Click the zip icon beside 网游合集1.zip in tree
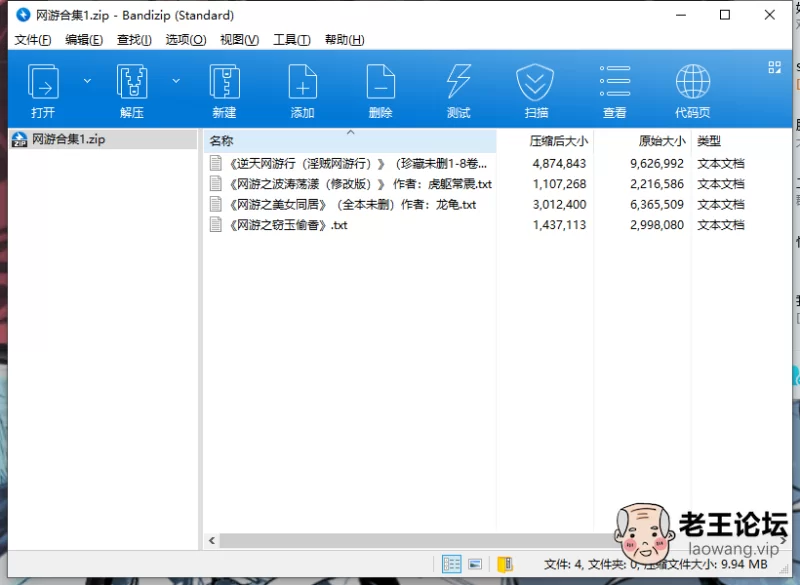800x585 pixels. point(19,139)
